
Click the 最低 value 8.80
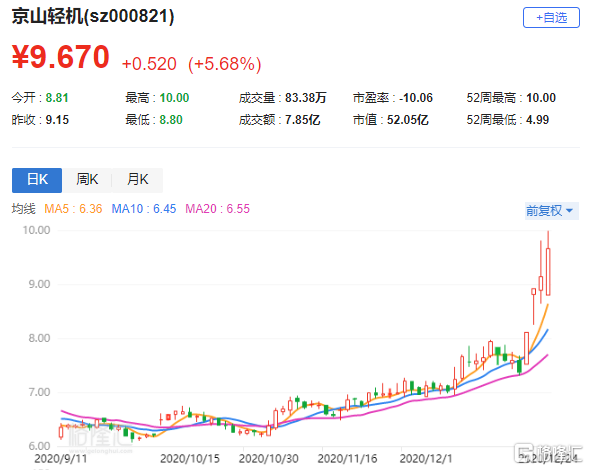tap(171, 120)
